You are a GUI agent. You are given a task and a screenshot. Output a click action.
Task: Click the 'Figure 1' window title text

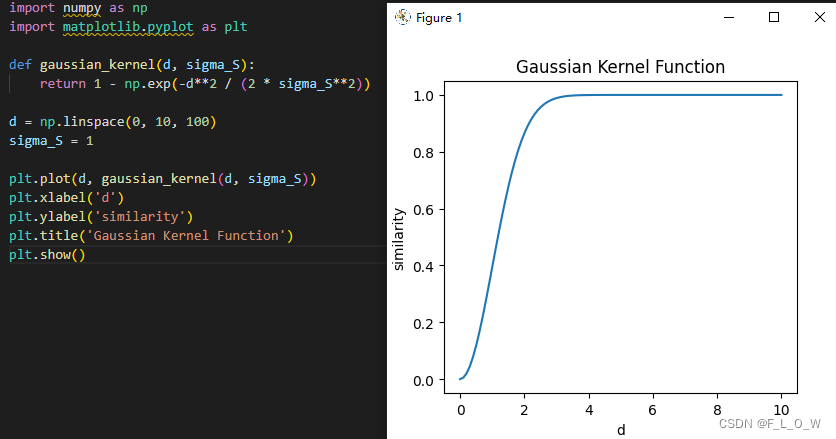click(x=439, y=18)
